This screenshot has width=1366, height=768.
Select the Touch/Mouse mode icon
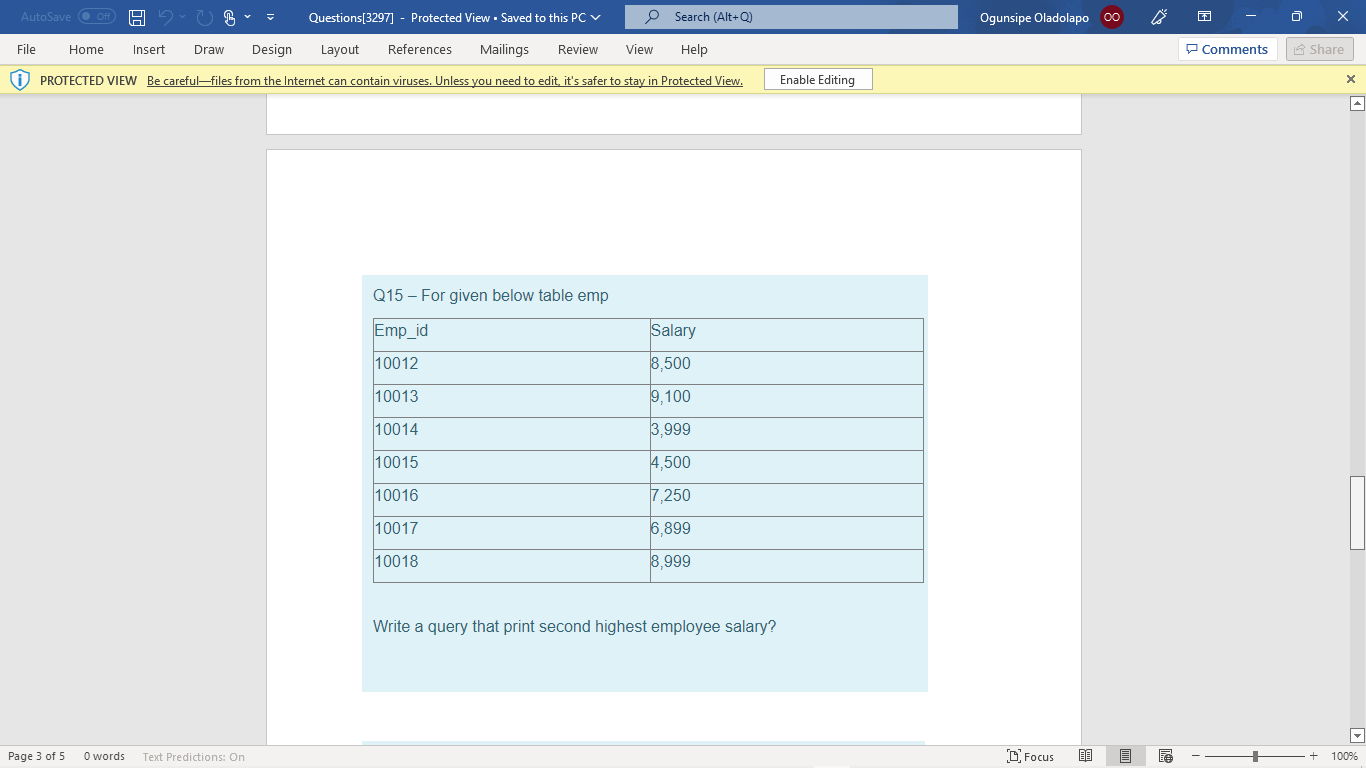pyautogui.click(x=231, y=17)
